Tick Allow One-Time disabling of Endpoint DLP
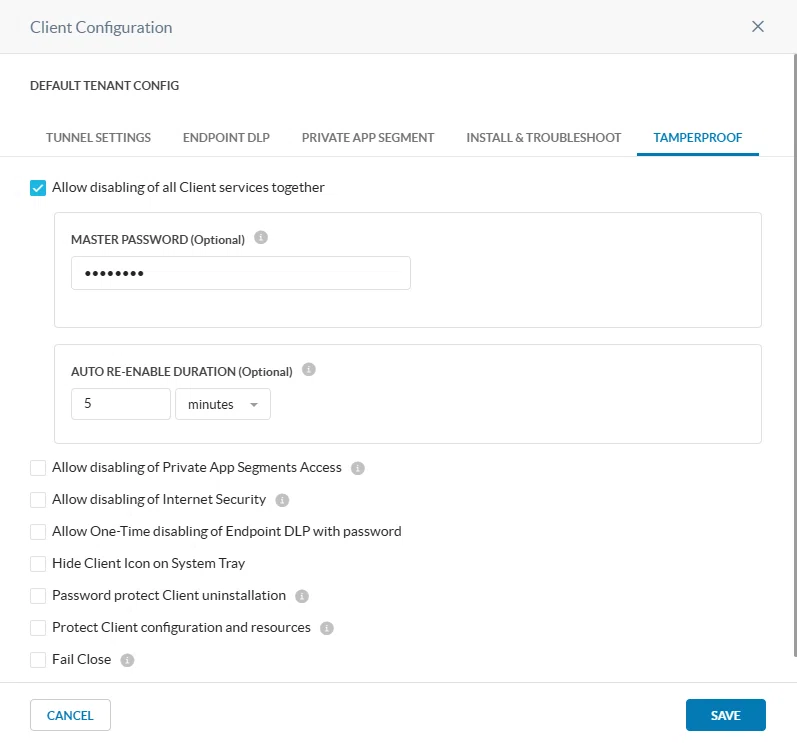Image resolution: width=797 pixels, height=743 pixels. pyautogui.click(x=38, y=532)
